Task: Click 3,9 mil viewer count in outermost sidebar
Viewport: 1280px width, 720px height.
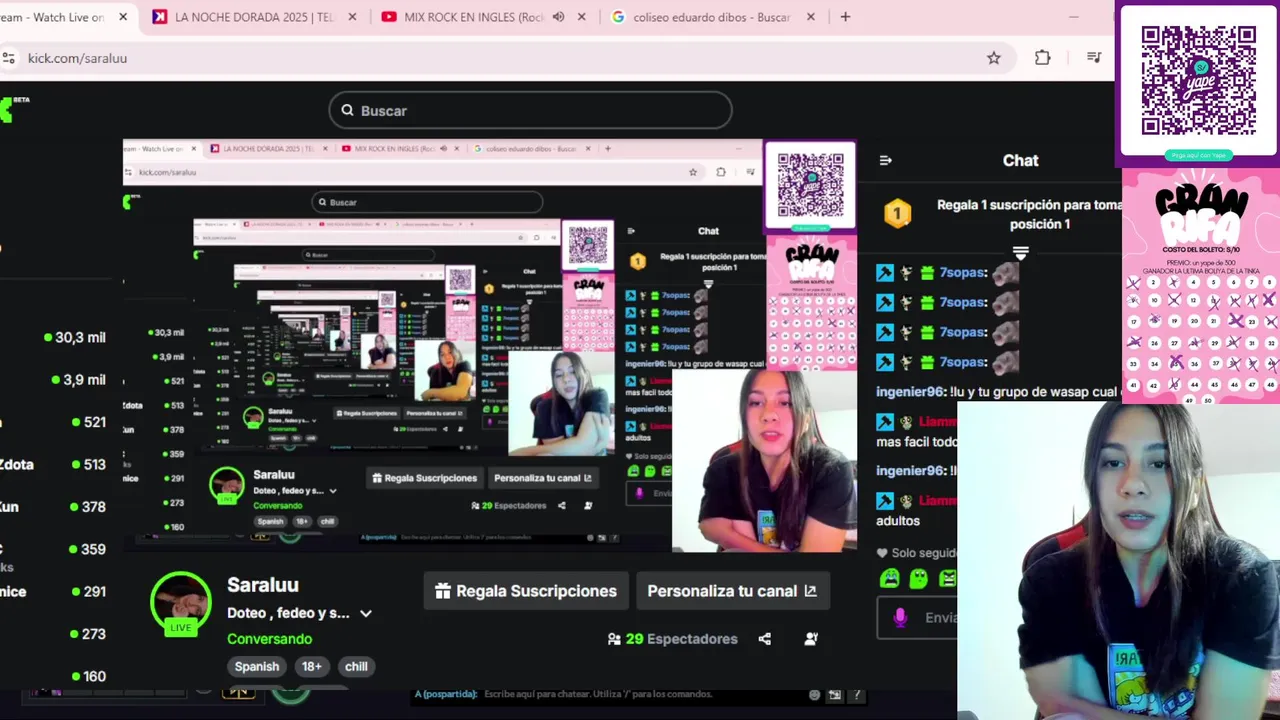Action: click(x=85, y=380)
